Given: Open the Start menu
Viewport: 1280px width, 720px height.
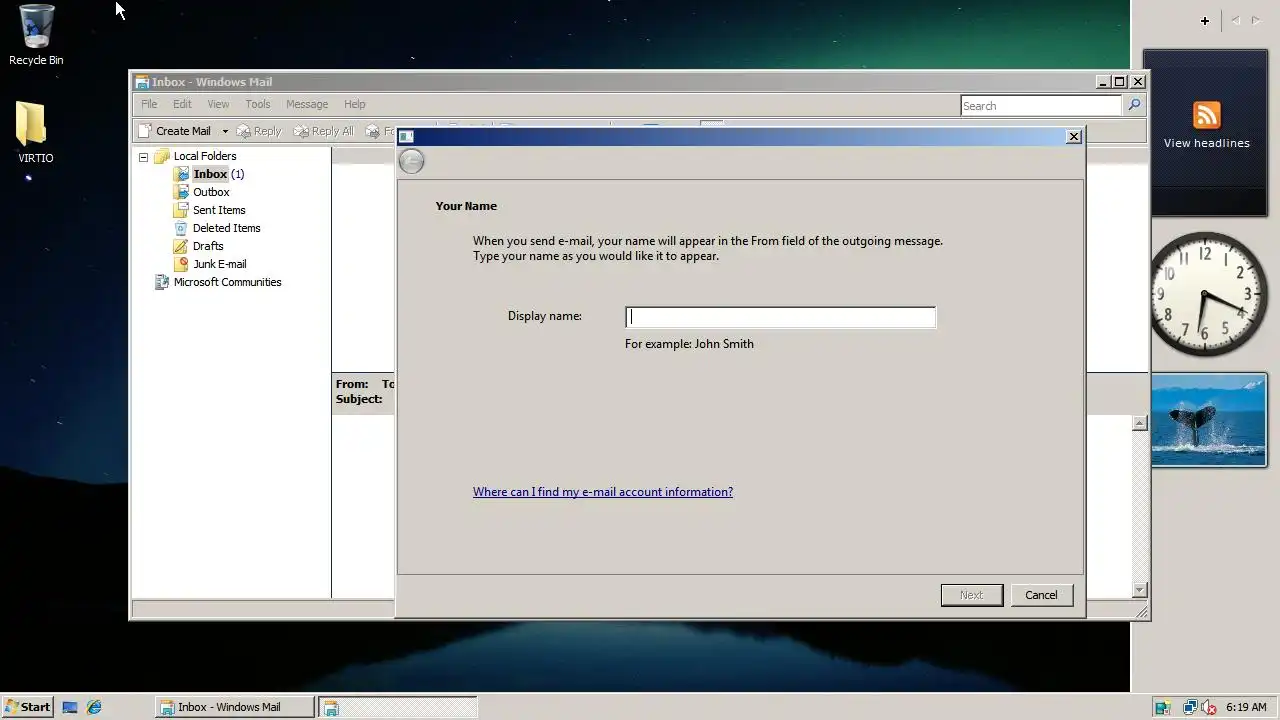Looking at the screenshot, I should pos(27,707).
